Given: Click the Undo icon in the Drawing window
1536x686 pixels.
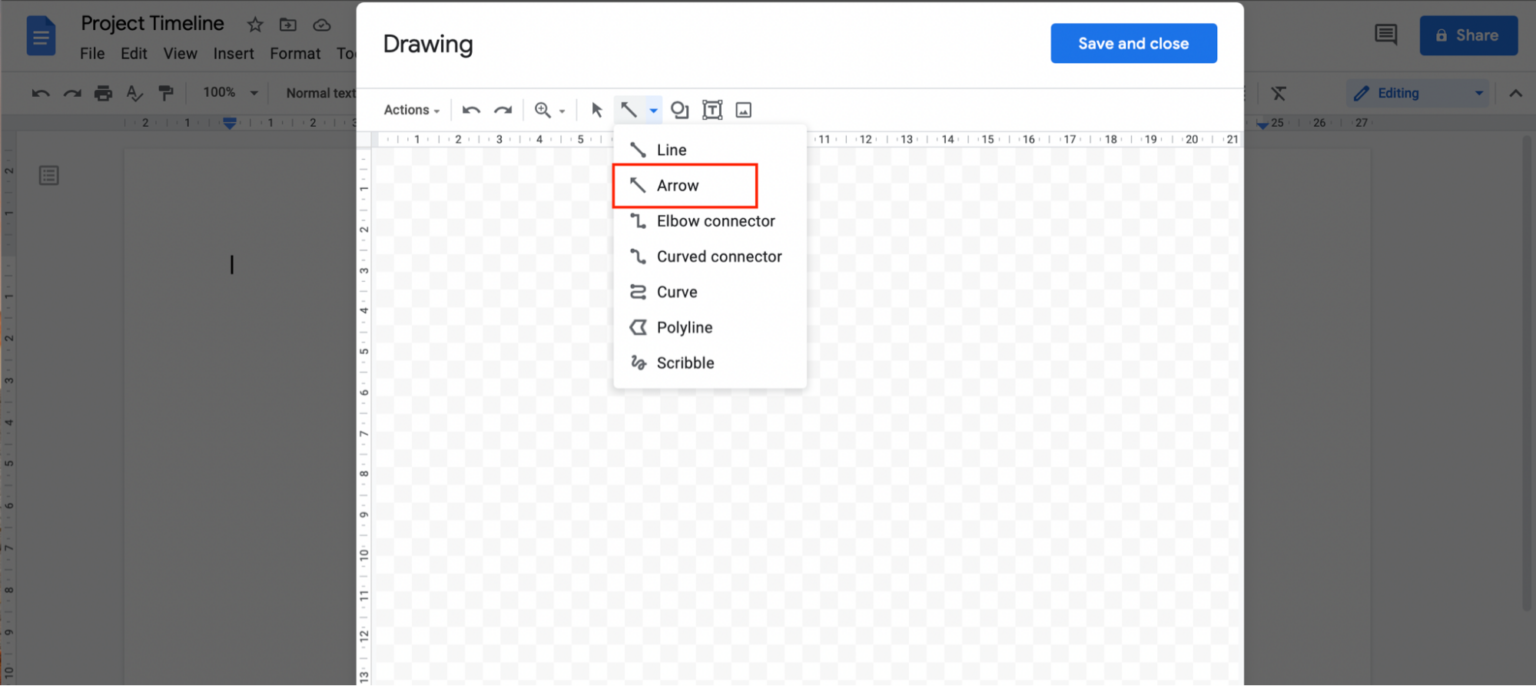Looking at the screenshot, I should (471, 109).
